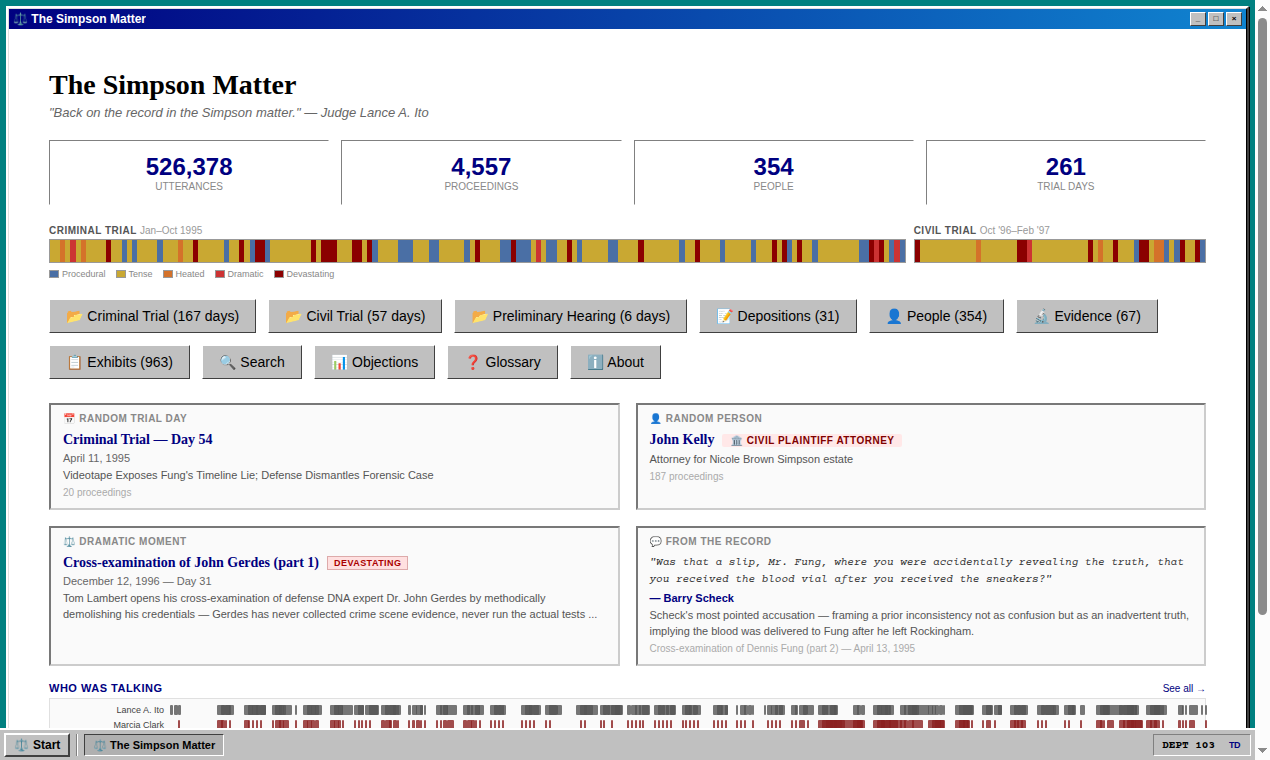Open Cross-examination of John Gerdes (part 1)
The height and width of the screenshot is (760, 1270).
point(191,563)
